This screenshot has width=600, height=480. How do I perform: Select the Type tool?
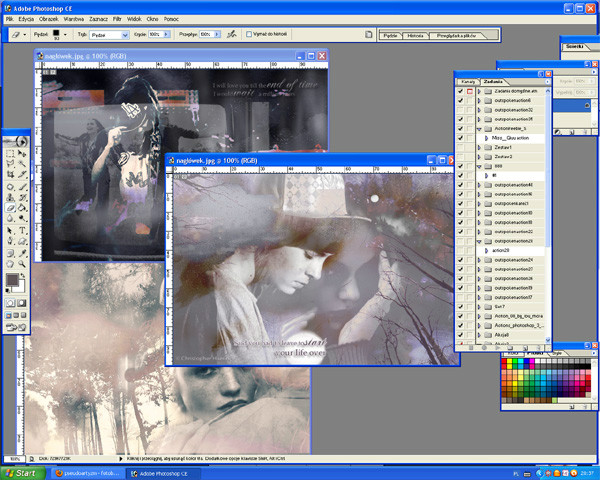(22, 231)
